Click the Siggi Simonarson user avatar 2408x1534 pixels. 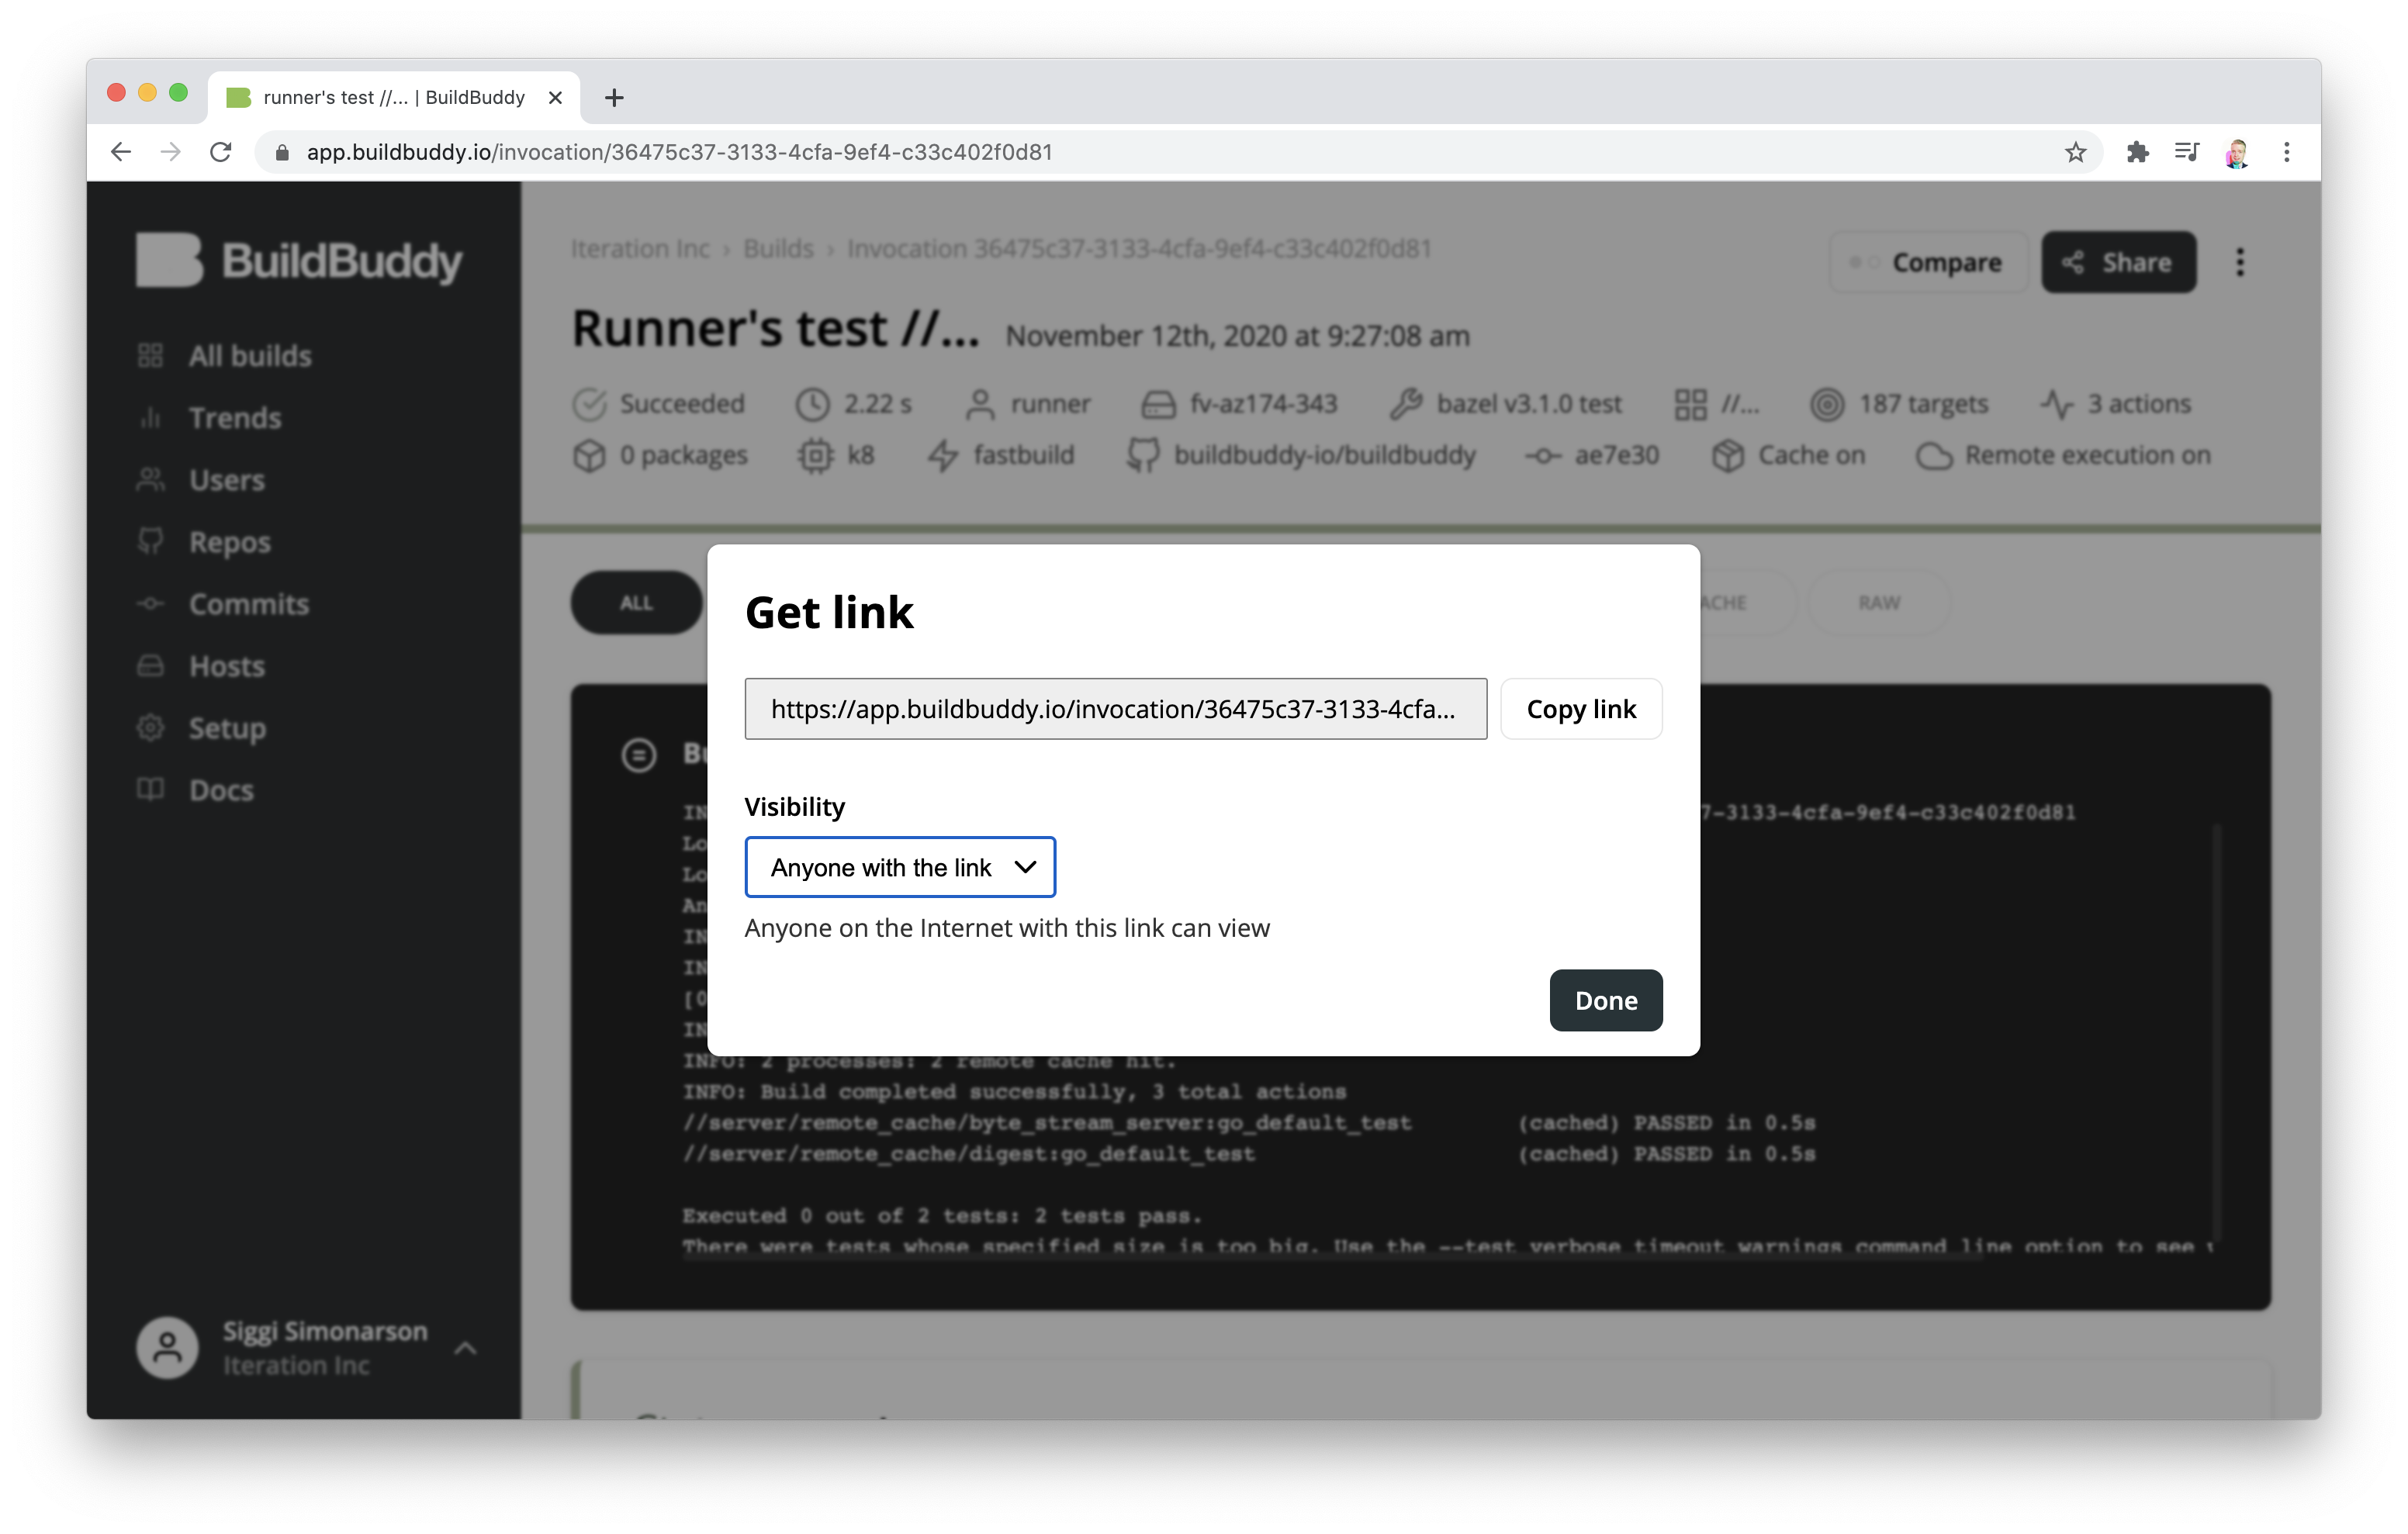tap(167, 1347)
